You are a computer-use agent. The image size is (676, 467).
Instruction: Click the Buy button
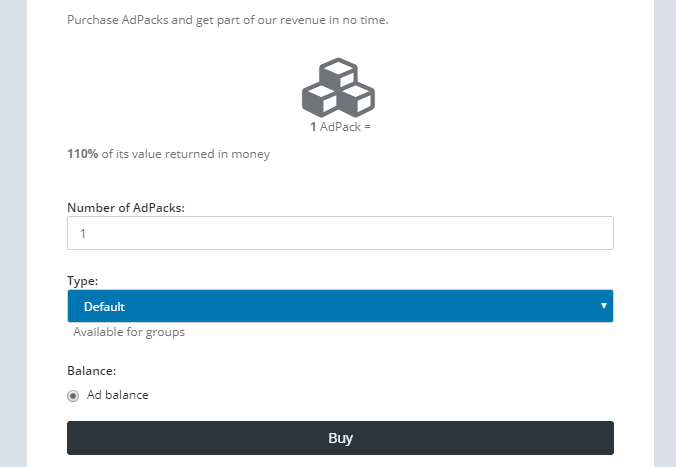click(340, 438)
